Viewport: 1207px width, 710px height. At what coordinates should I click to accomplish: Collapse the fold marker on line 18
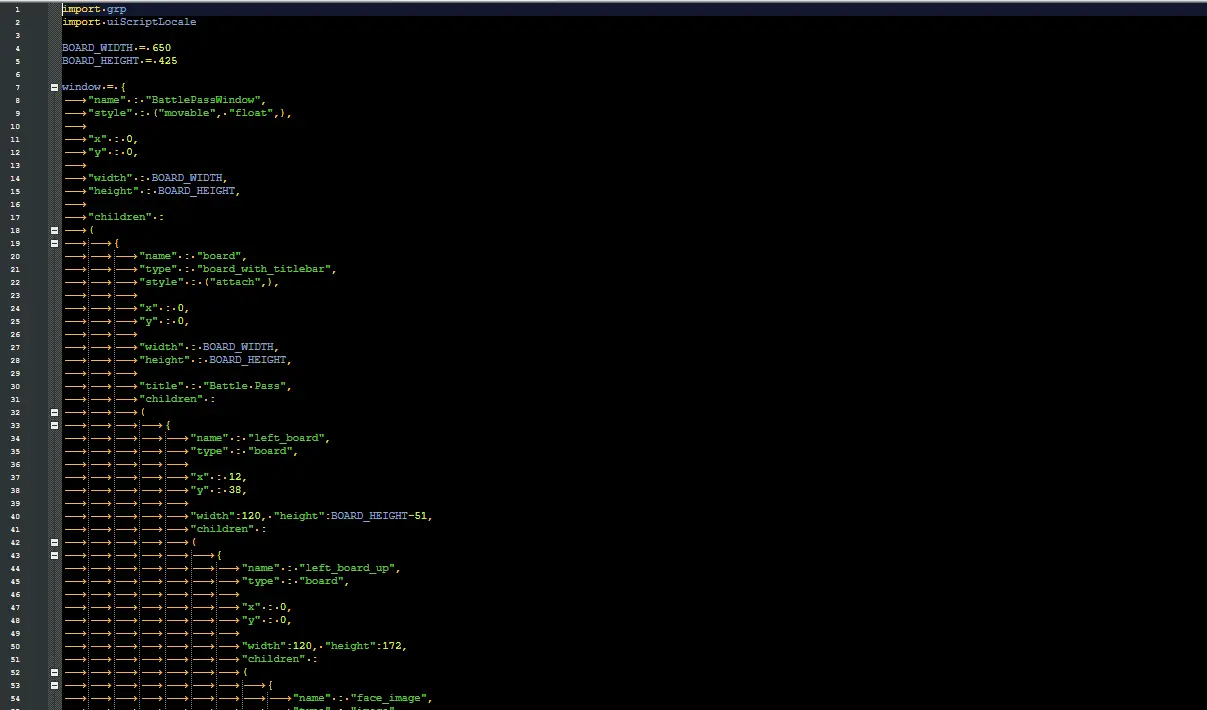[x=54, y=230]
